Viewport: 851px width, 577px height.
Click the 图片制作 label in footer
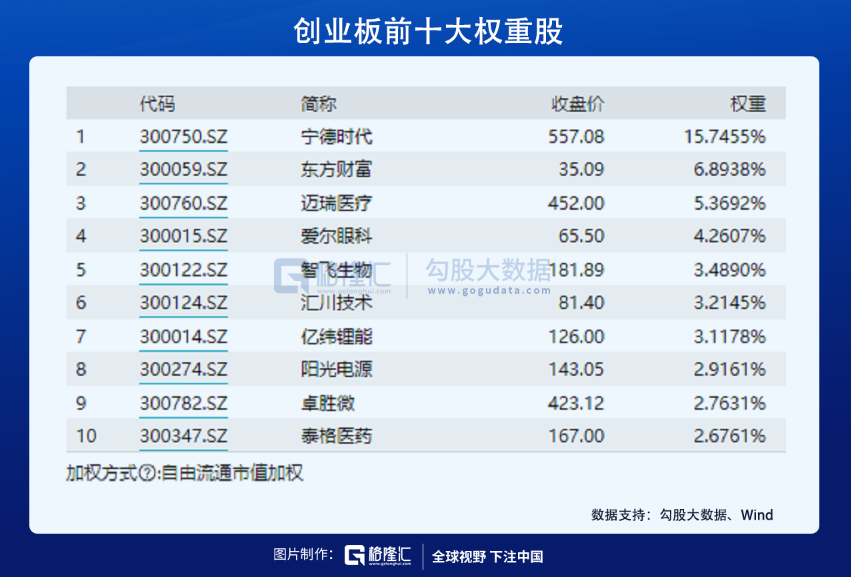coord(303,555)
